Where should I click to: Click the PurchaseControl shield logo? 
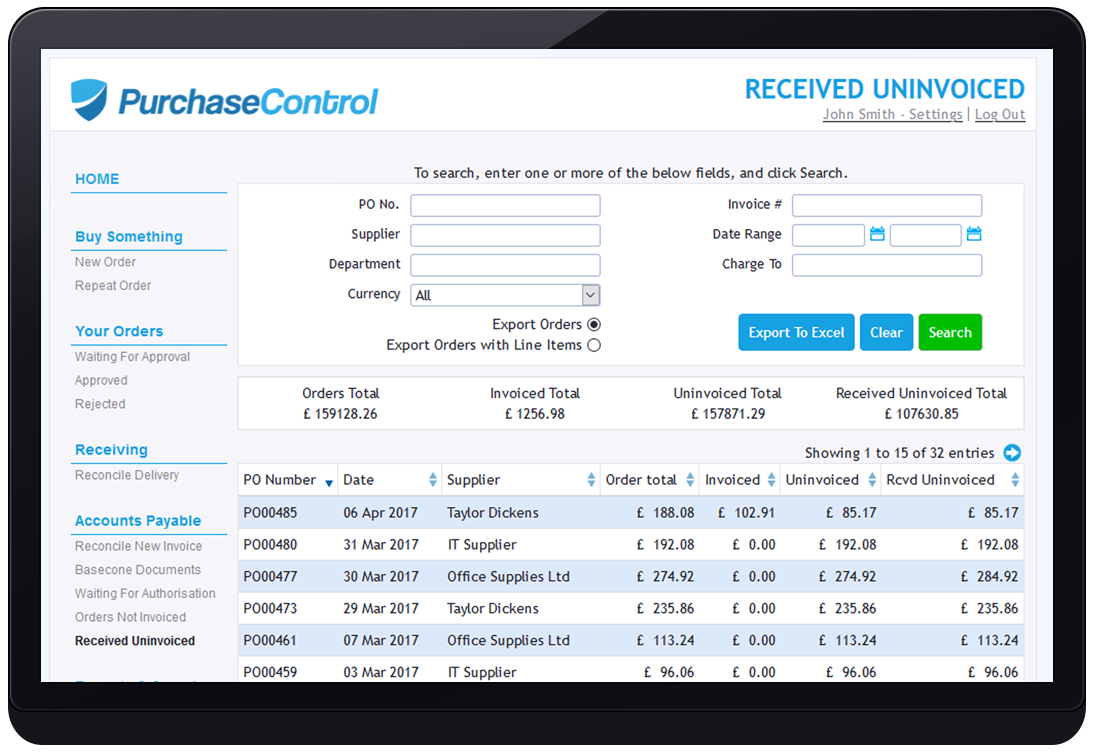click(89, 99)
